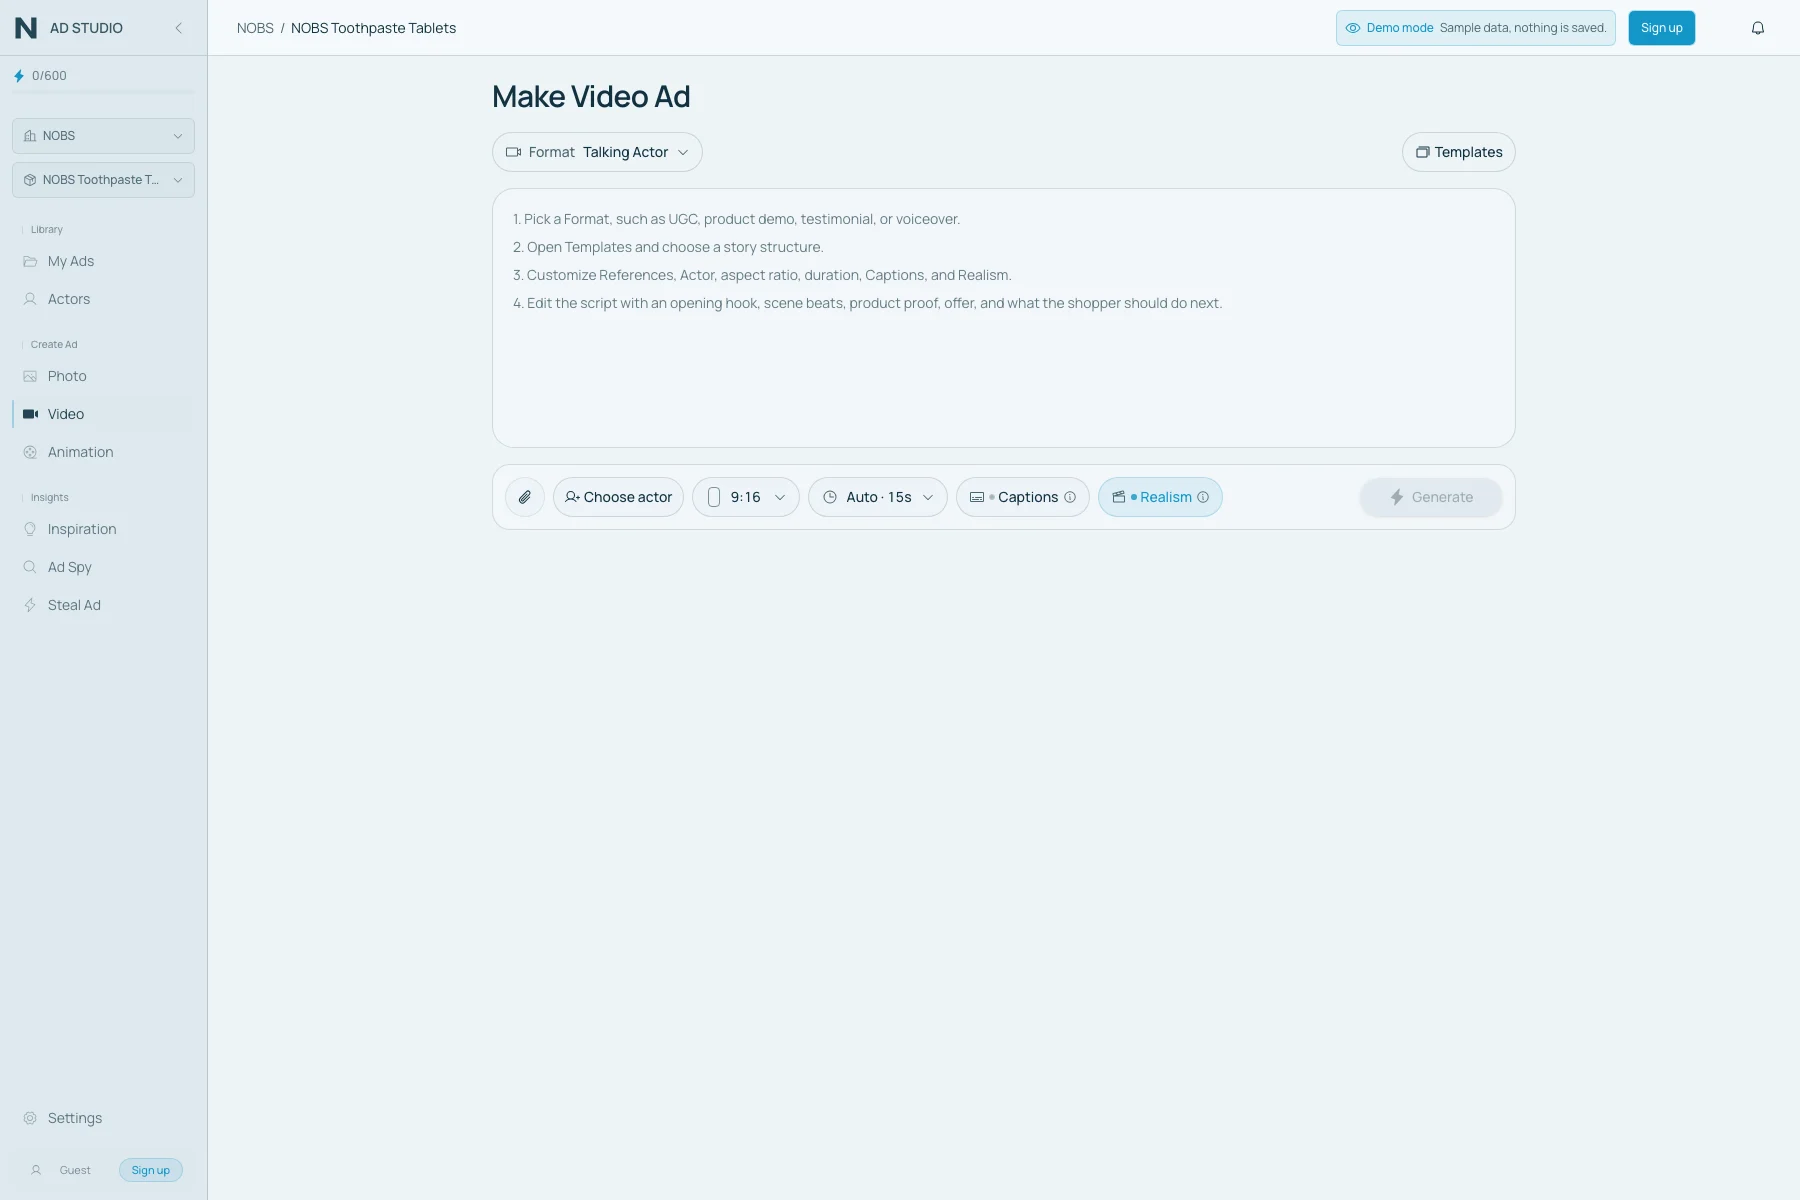The height and width of the screenshot is (1200, 1800).
Task: Open Inspiration insights
Action: [x=103, y=529]
